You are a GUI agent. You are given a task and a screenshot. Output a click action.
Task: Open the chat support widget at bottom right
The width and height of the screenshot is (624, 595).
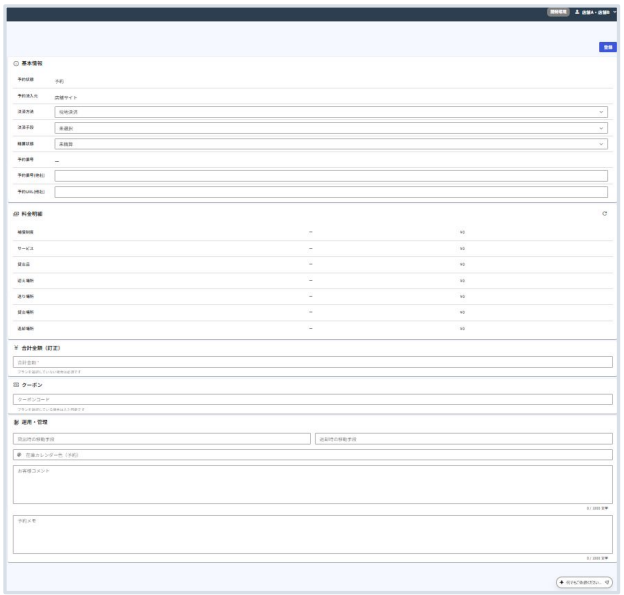(584, 582)
